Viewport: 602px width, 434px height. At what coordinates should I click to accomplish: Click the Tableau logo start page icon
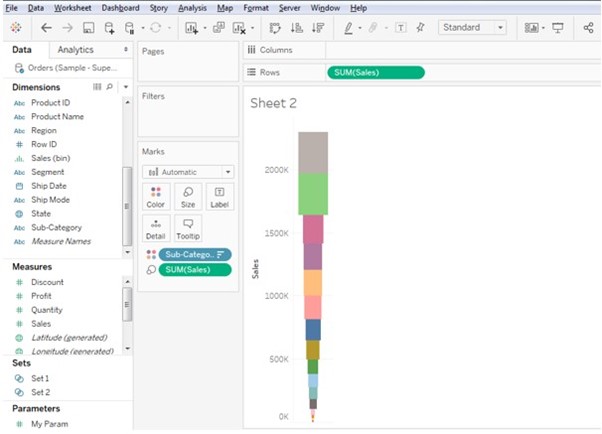pyautogui.click(x=16, y=28)
